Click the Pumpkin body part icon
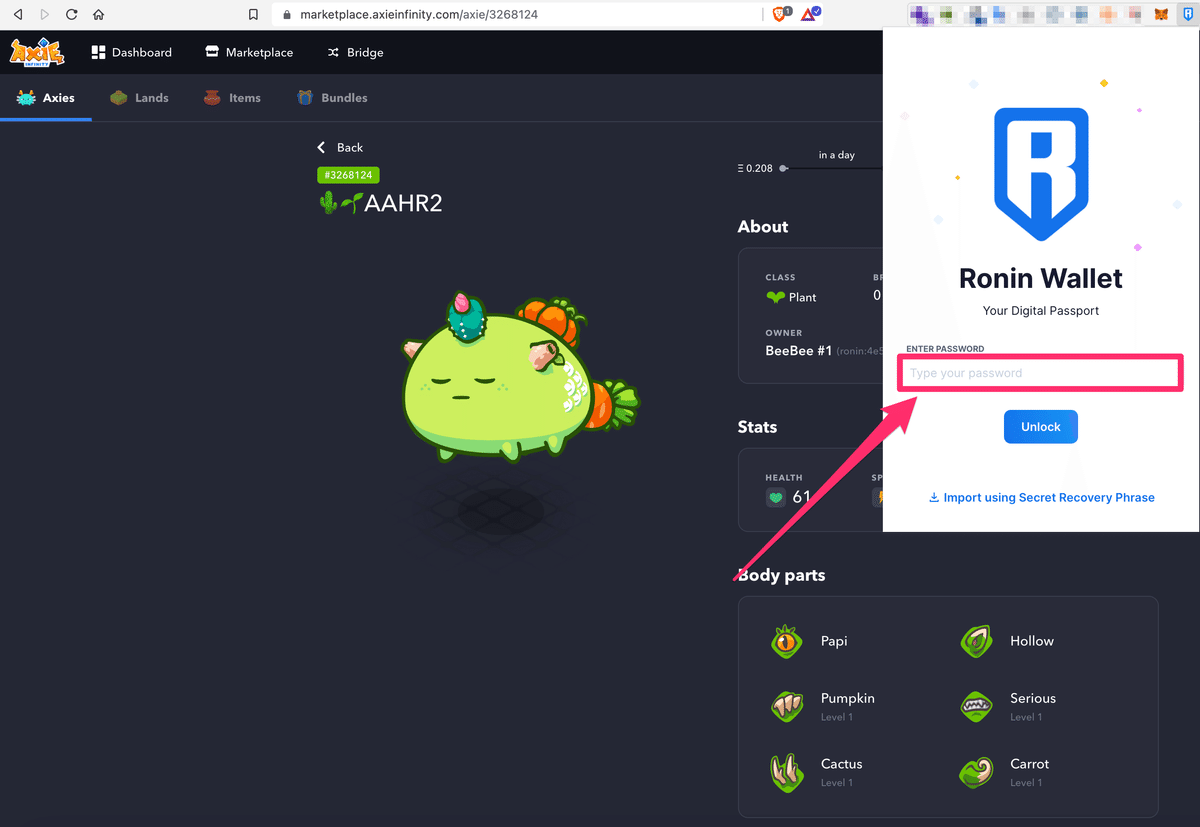 point(787,707)
